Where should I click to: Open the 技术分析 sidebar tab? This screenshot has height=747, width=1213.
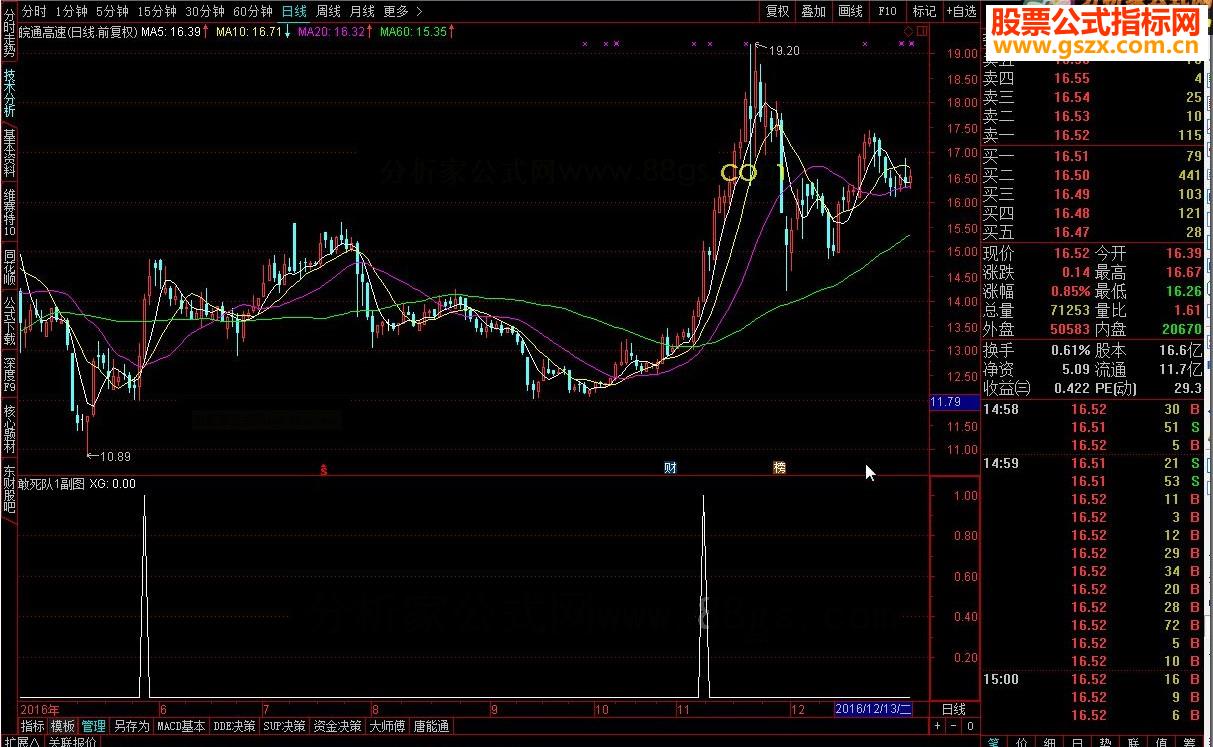[9, 93]
